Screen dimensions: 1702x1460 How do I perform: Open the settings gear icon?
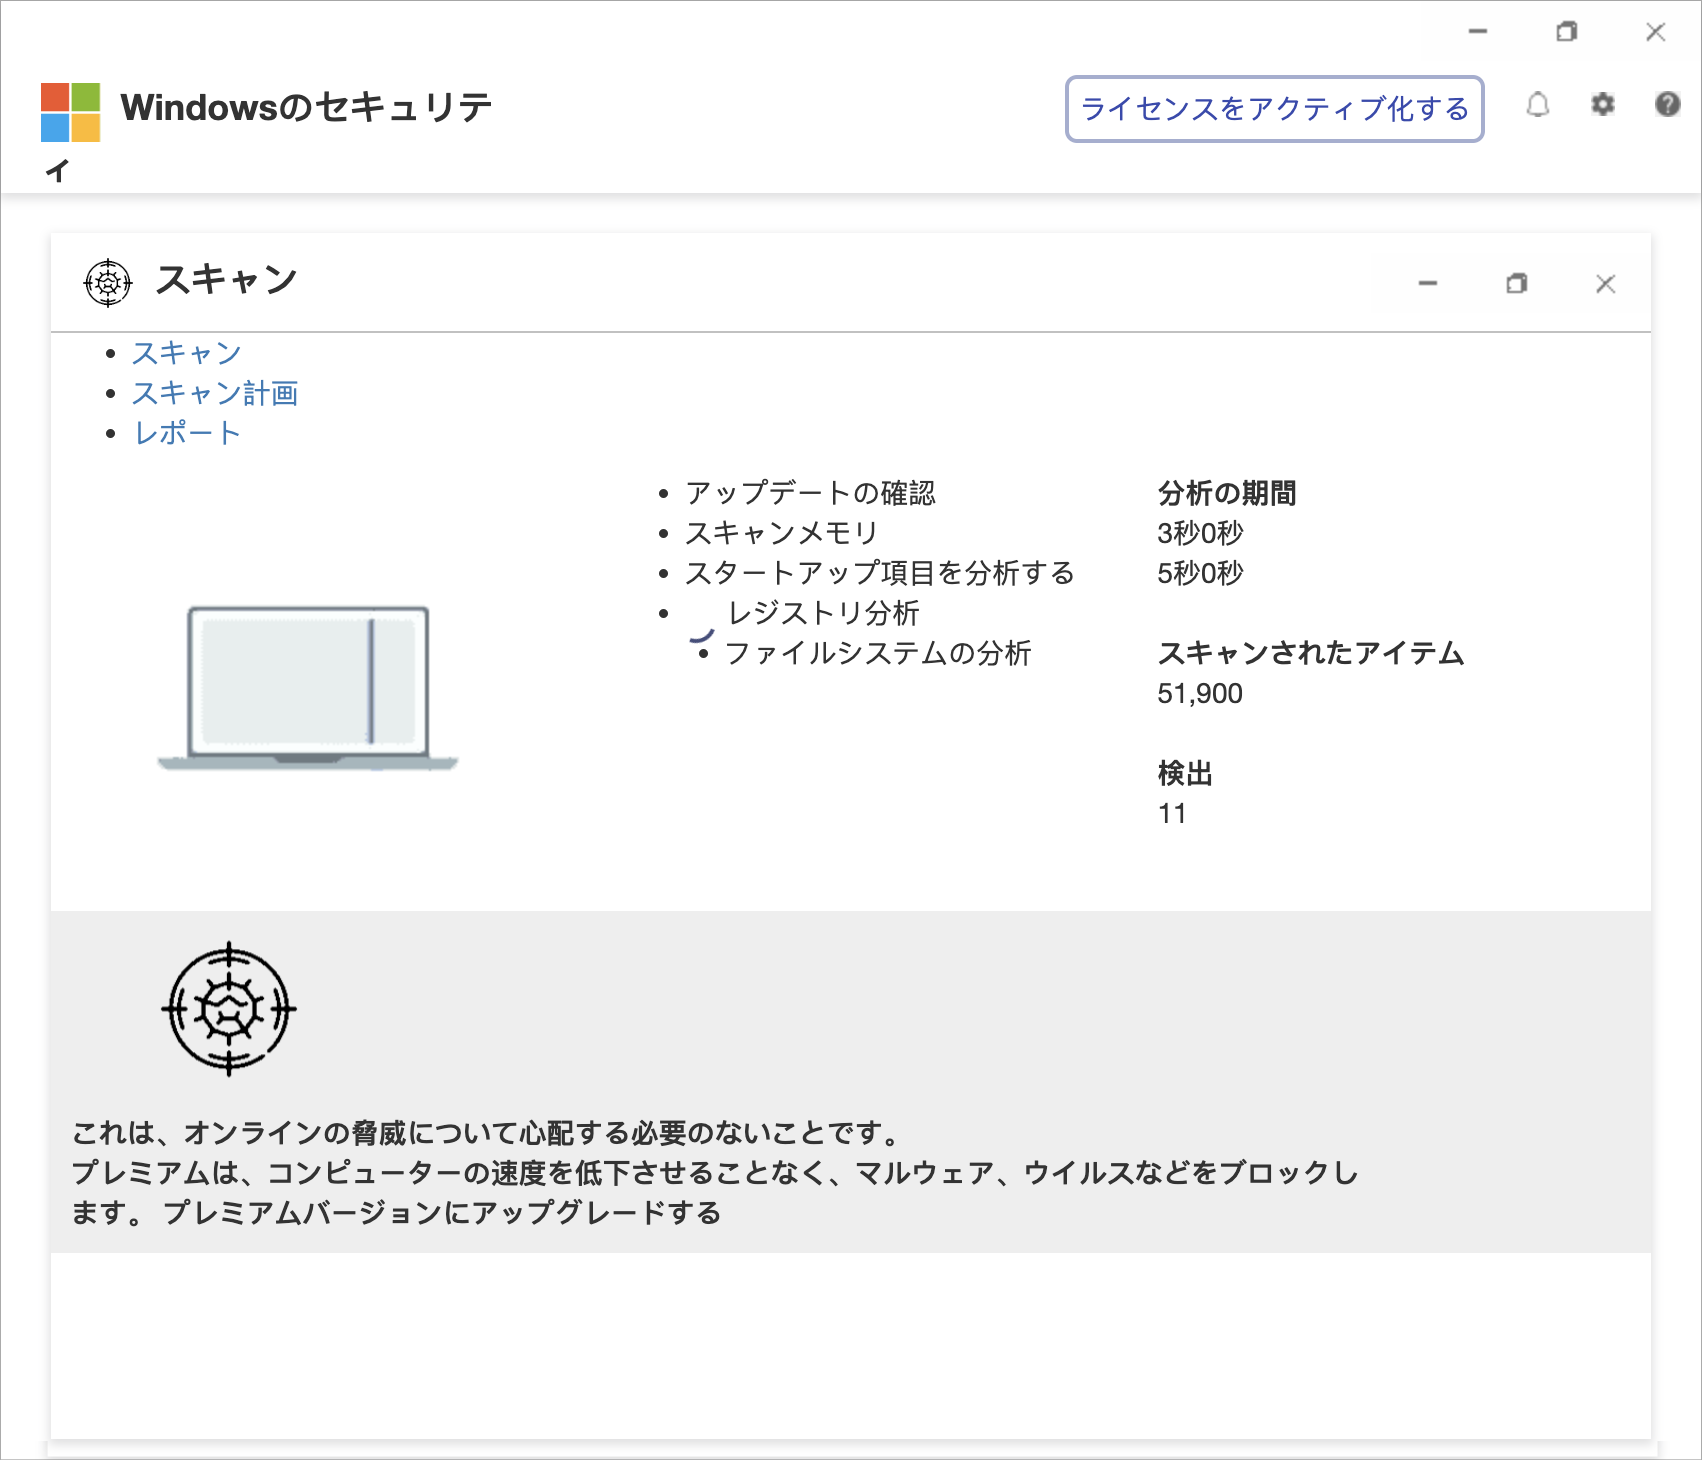[x=1603, y=105]
